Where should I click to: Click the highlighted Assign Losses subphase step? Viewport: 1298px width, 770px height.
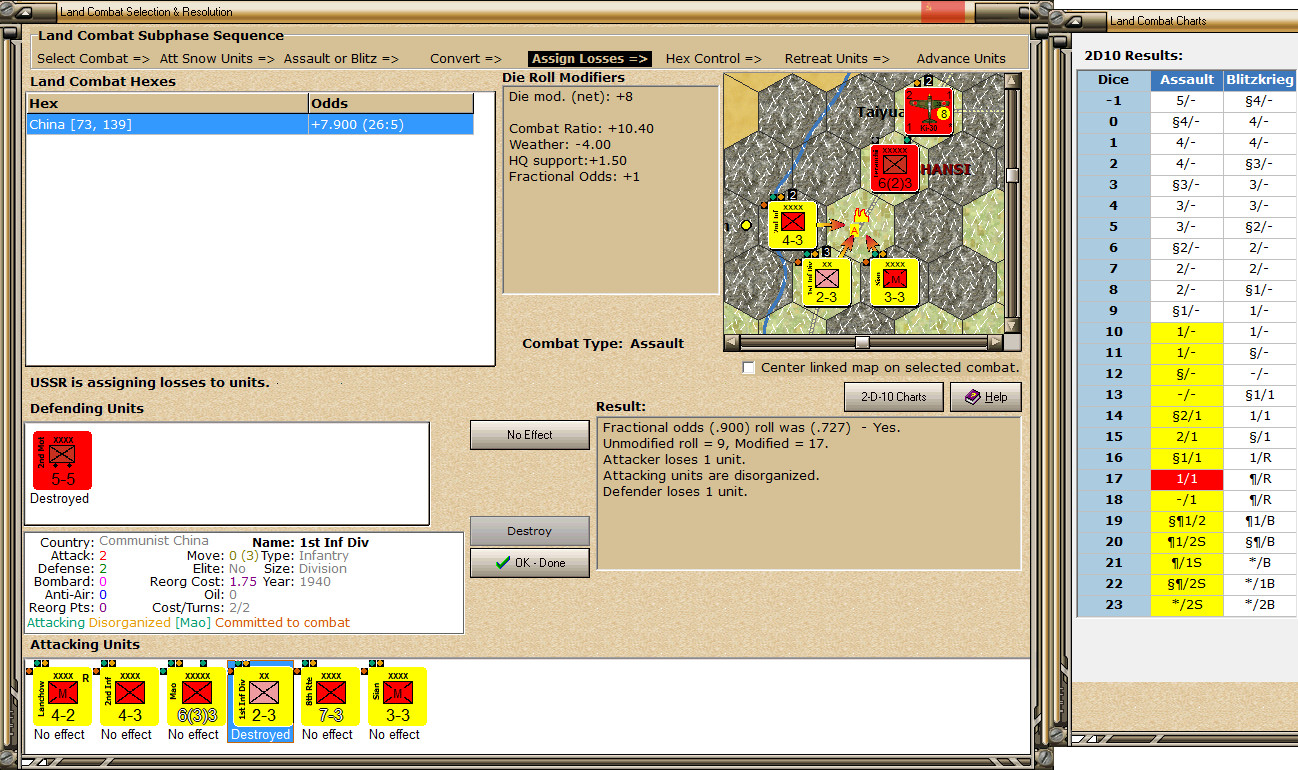pos(590,59)
